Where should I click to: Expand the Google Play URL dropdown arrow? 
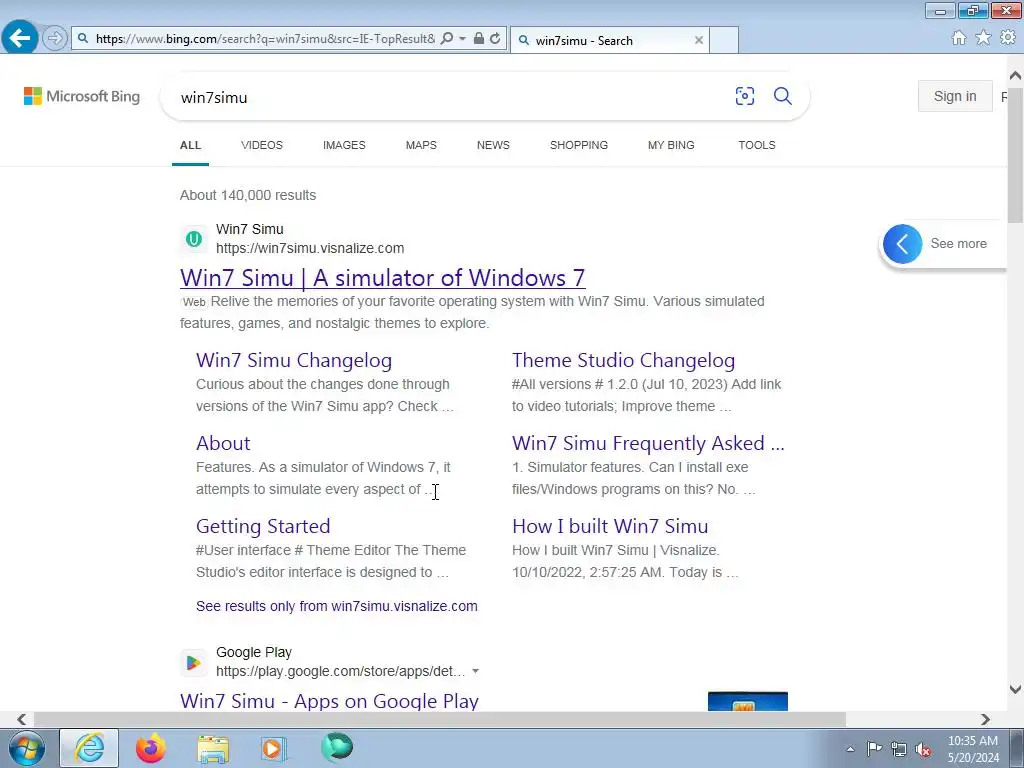(475, 671)
